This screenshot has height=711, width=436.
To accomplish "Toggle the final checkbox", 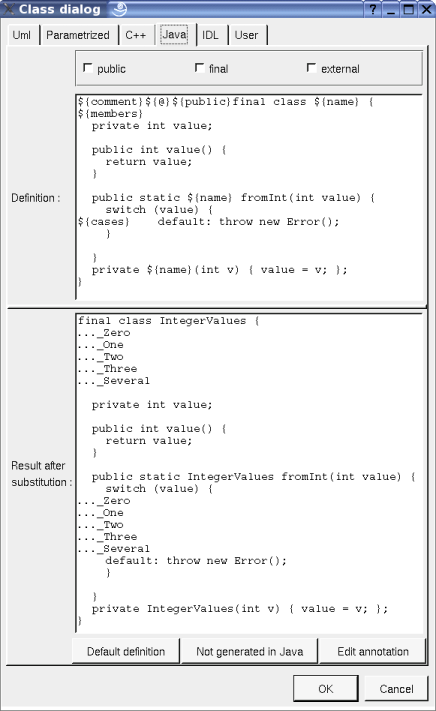I will (x=199, y=68).
